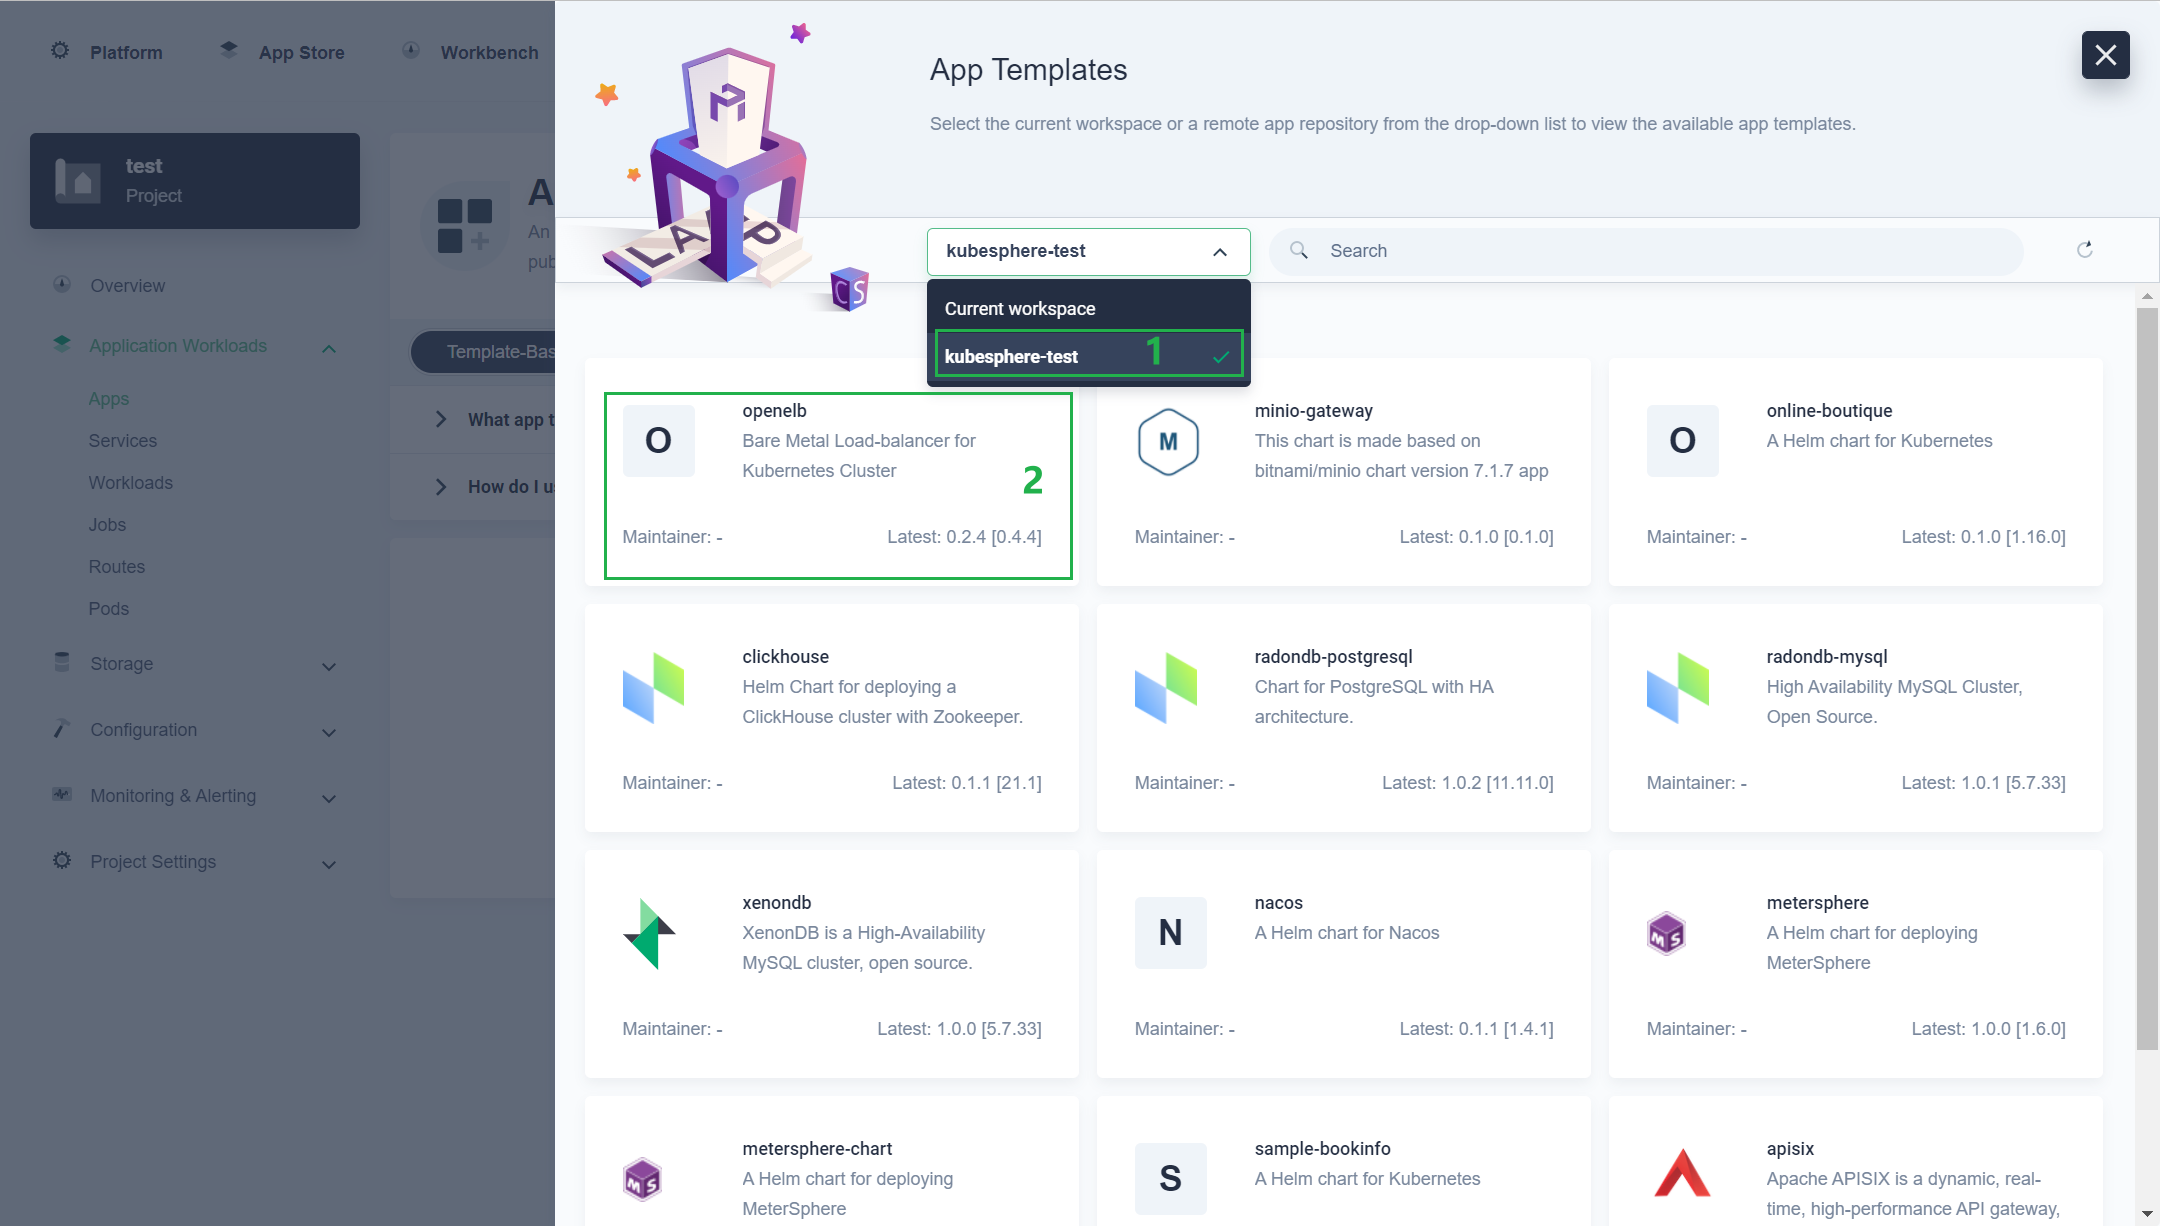
Task: Select Workloads in the sidebar
Action: (x=130, y=483)
